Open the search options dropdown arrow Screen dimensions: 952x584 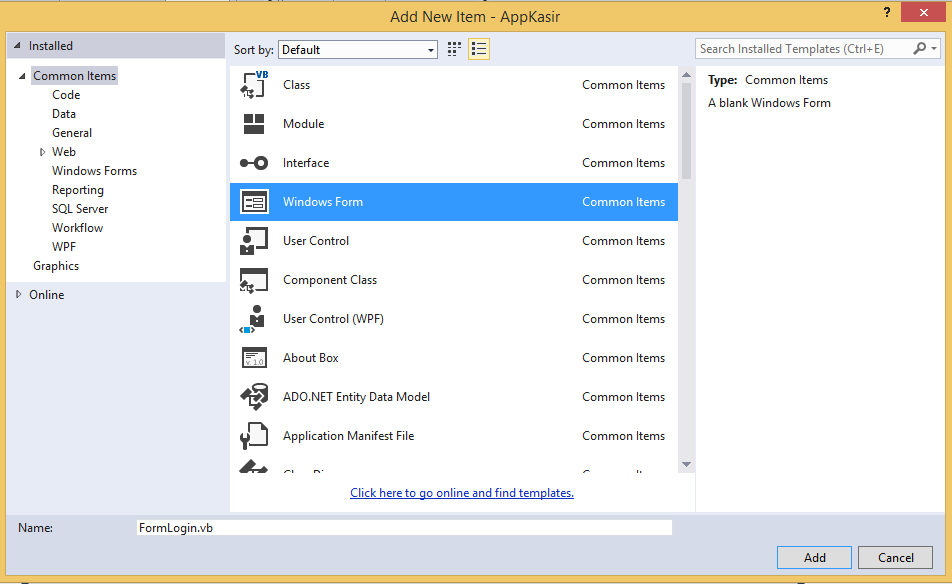(934, 49)
